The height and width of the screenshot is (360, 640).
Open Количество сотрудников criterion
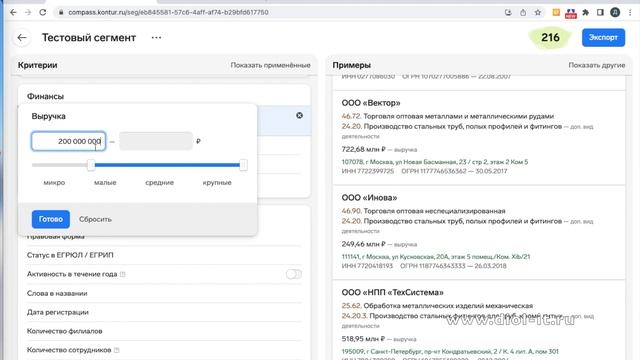pos(164,350)
